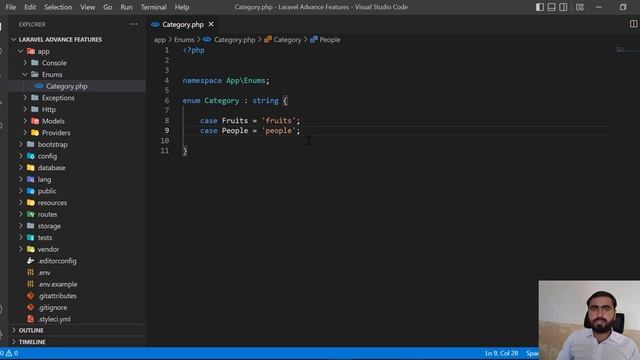Click the Models folder icon
This screenshot has height=360, width=640.
click(x=35, y=121)
